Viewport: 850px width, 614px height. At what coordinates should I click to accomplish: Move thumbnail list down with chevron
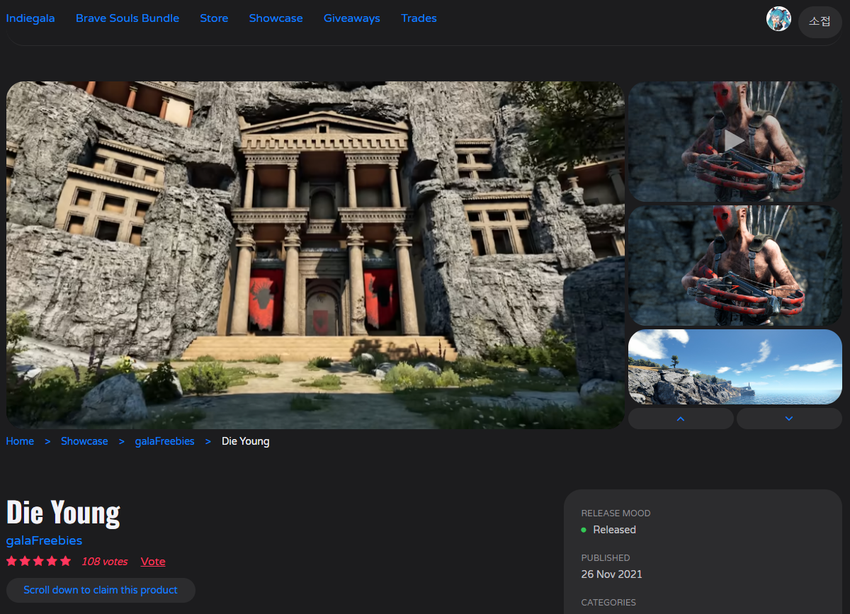pos(789,419)
